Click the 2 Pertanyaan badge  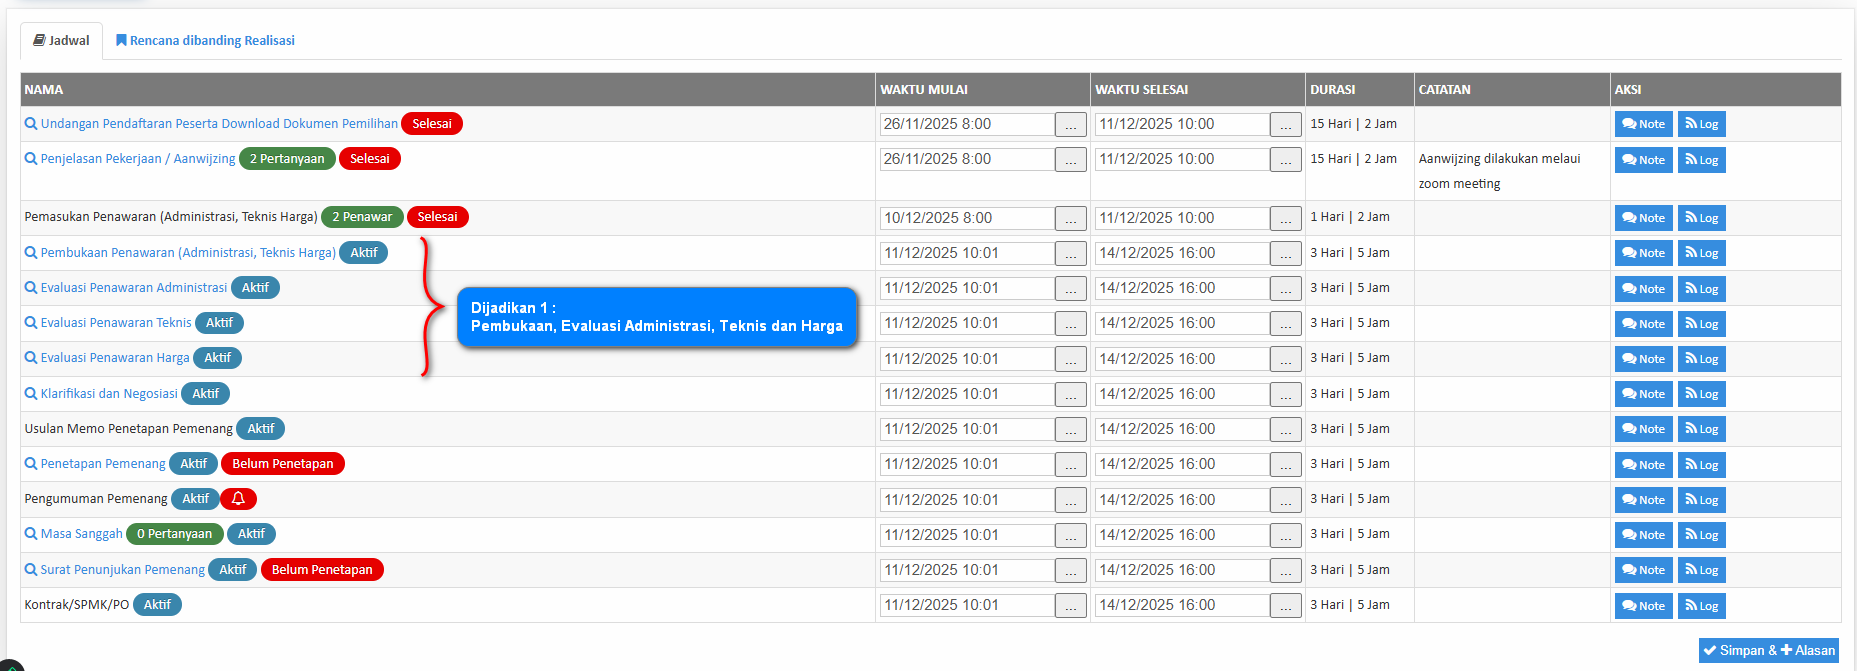[x=287, y=159]
